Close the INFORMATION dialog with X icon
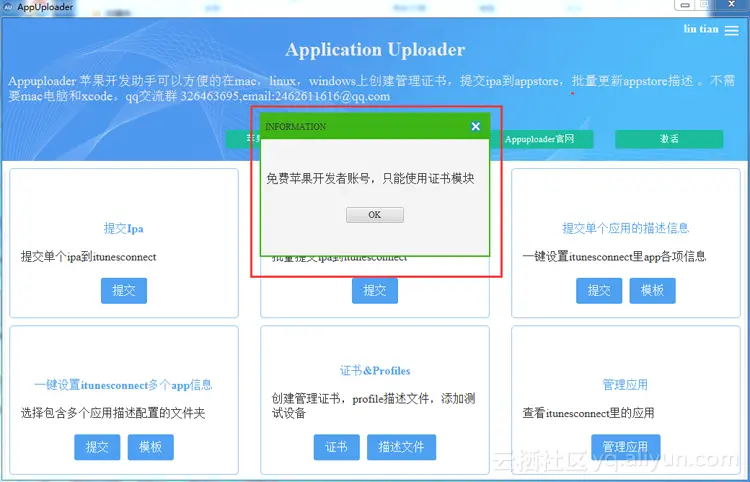This screenshot has height=482, width=750. click(475, 126)
